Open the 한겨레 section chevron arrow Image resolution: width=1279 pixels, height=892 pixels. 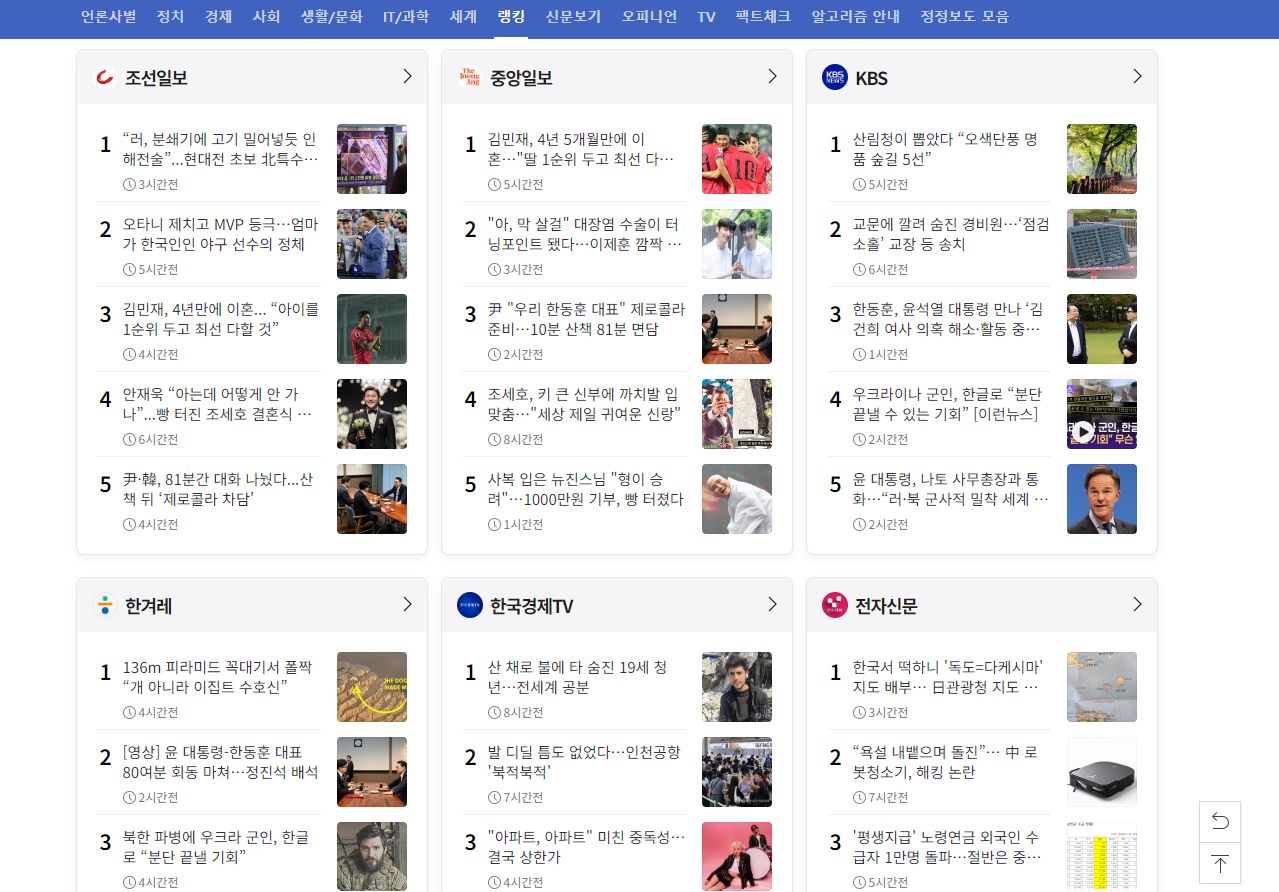[x=406, y=604]
